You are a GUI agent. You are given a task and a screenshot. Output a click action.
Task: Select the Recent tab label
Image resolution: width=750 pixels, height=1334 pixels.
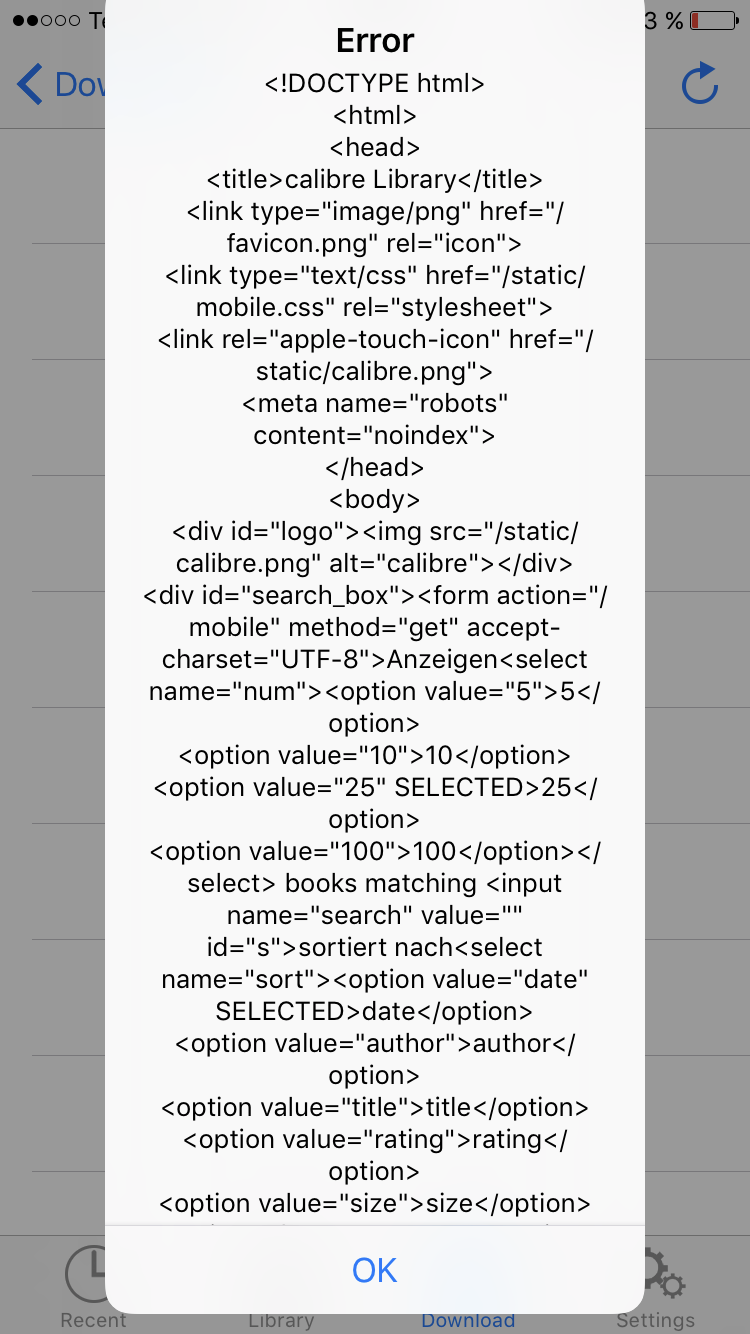pos(93,1321)
